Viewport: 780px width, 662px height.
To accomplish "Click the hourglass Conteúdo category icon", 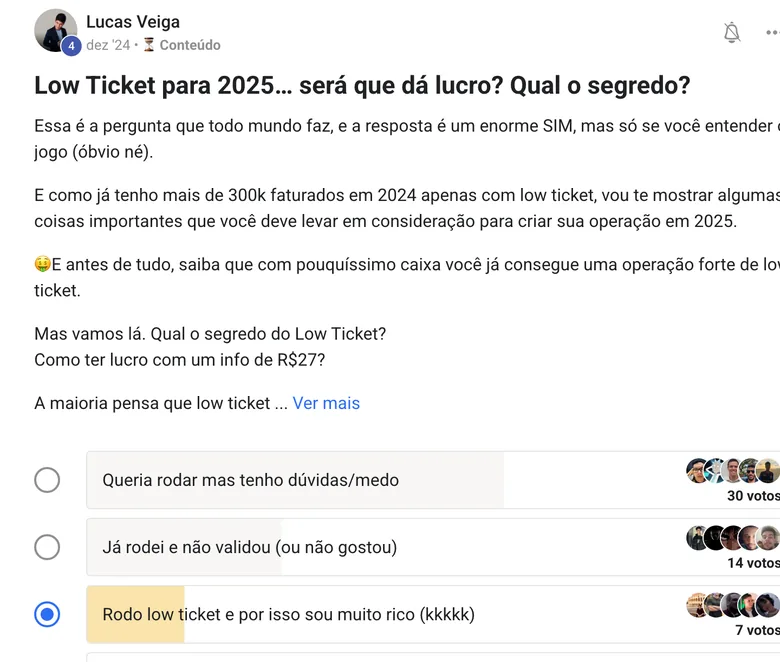I will 149,45.
